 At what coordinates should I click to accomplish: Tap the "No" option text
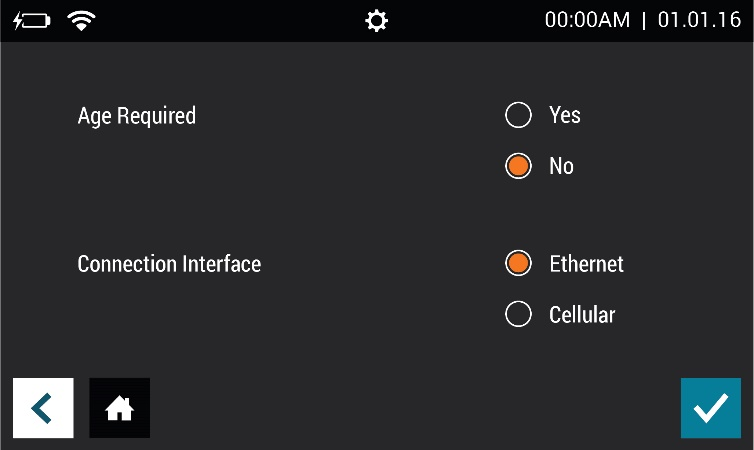coord(562,166)
